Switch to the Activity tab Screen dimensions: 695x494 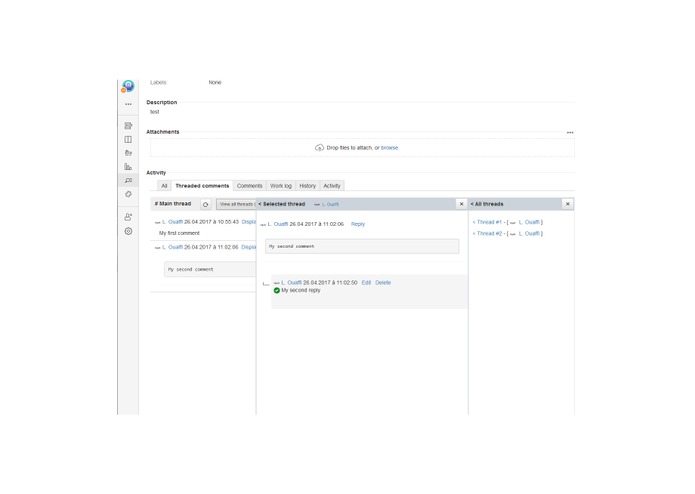(332, 186)
